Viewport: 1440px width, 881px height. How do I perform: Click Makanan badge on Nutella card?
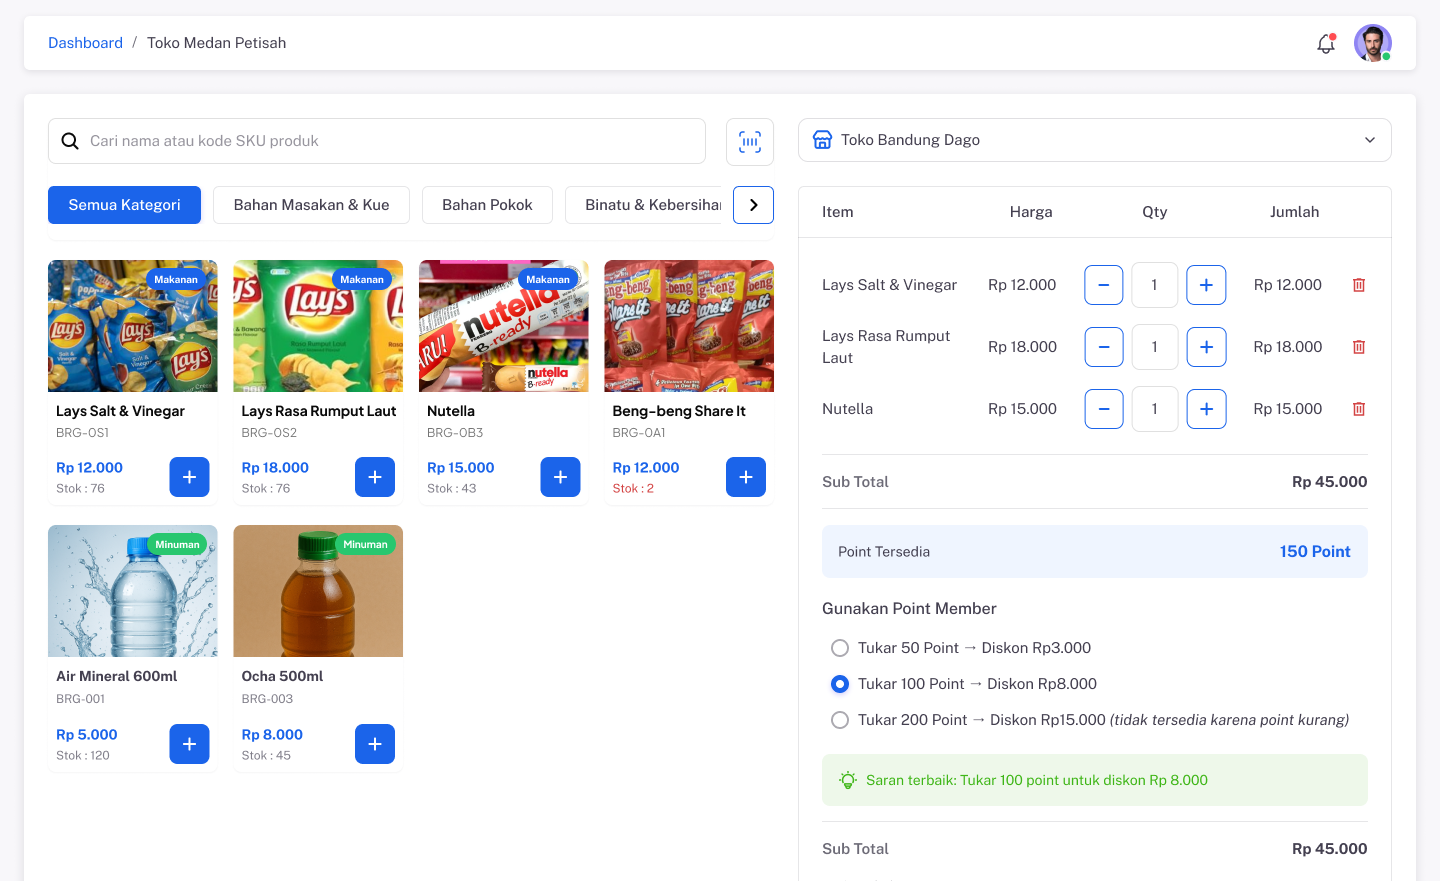548,280
